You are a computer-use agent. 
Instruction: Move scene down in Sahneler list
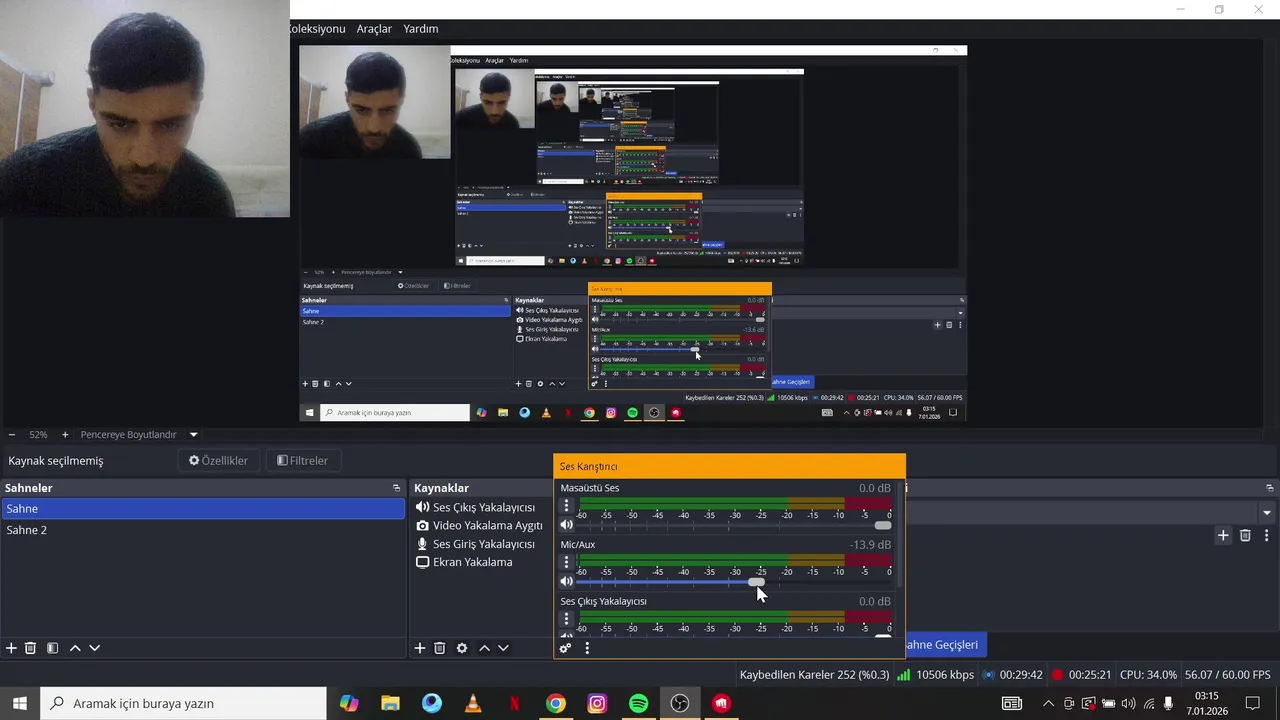coord(95,648)
